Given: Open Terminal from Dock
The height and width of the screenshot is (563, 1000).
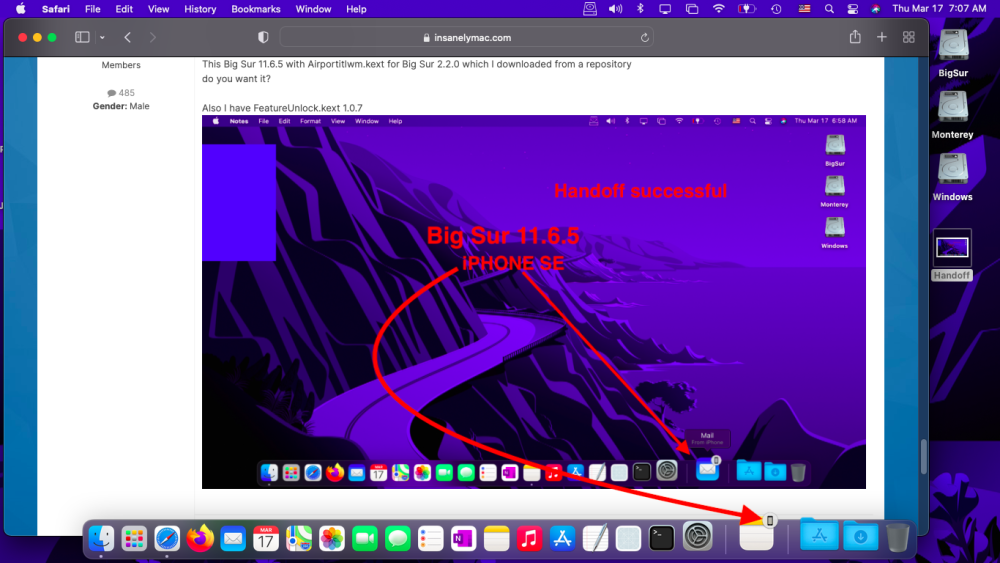Looking at the screenshot, I should pyautogui.click(x=661, y=538).
